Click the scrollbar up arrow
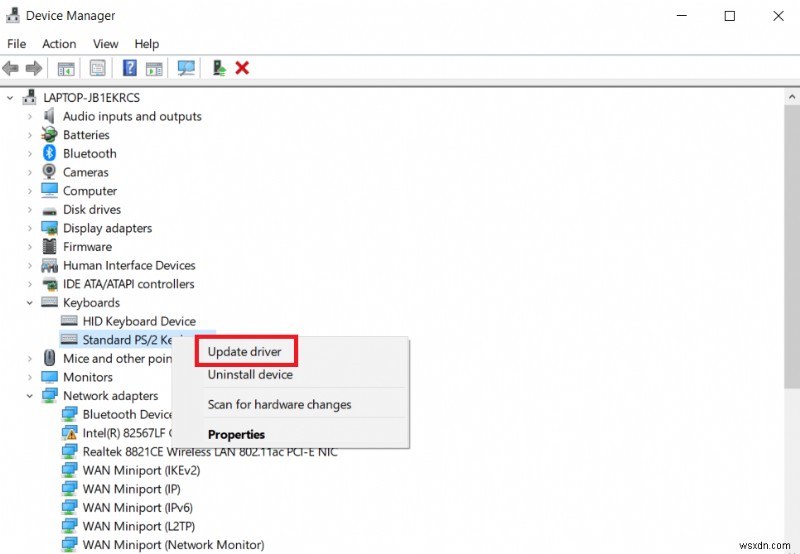This screenshot has width=800, height=554. [x=792, y=96]
